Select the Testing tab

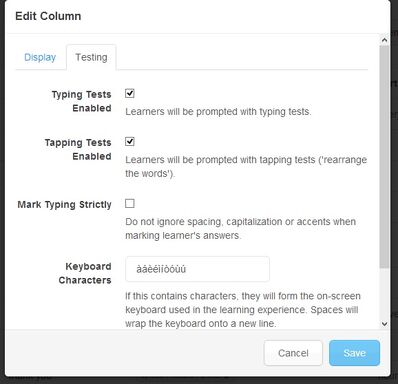pyautogui.click(x=91, y=57)
